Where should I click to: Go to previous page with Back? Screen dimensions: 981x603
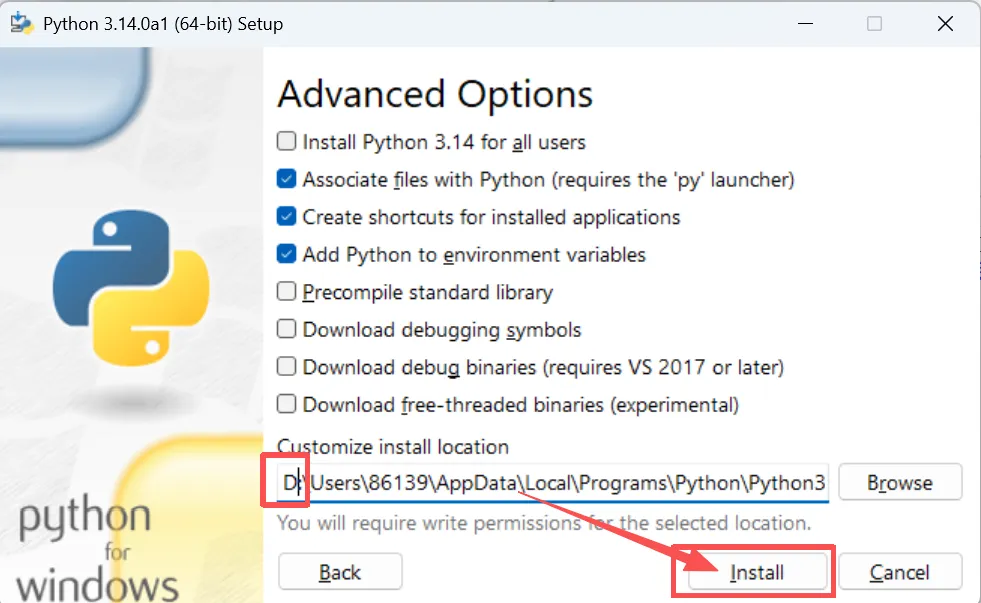tap(340, 572)
